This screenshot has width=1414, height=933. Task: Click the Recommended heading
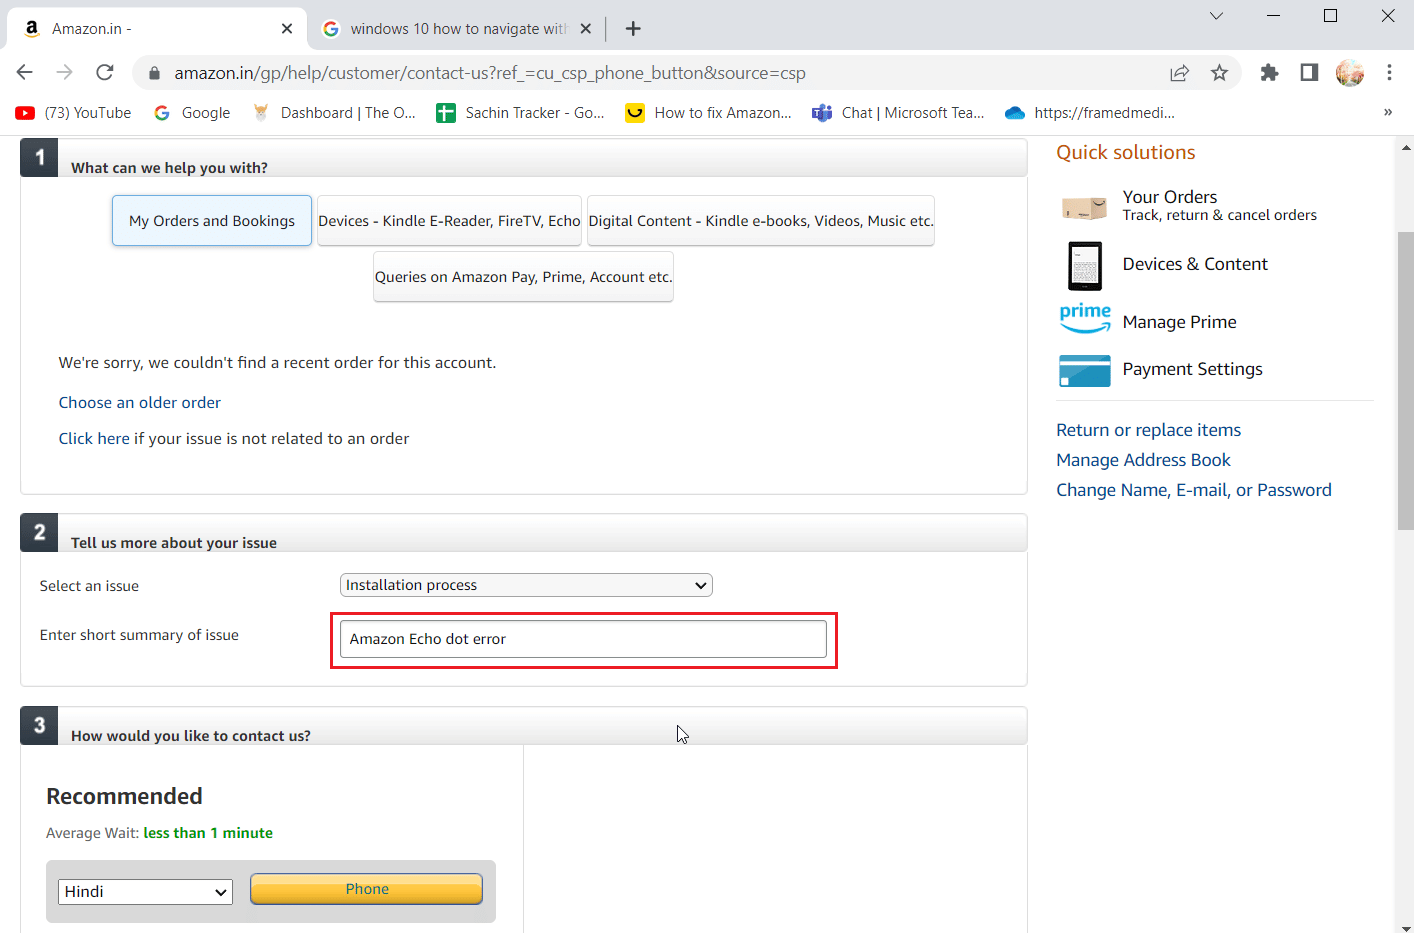[x=124, y=796]
